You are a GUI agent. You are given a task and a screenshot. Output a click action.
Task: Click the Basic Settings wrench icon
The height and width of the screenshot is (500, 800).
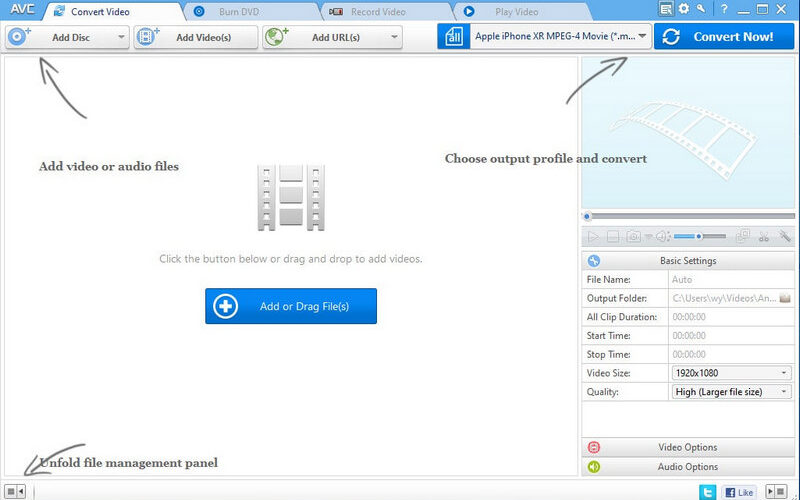pyautogui.click(x=594, y=261)
